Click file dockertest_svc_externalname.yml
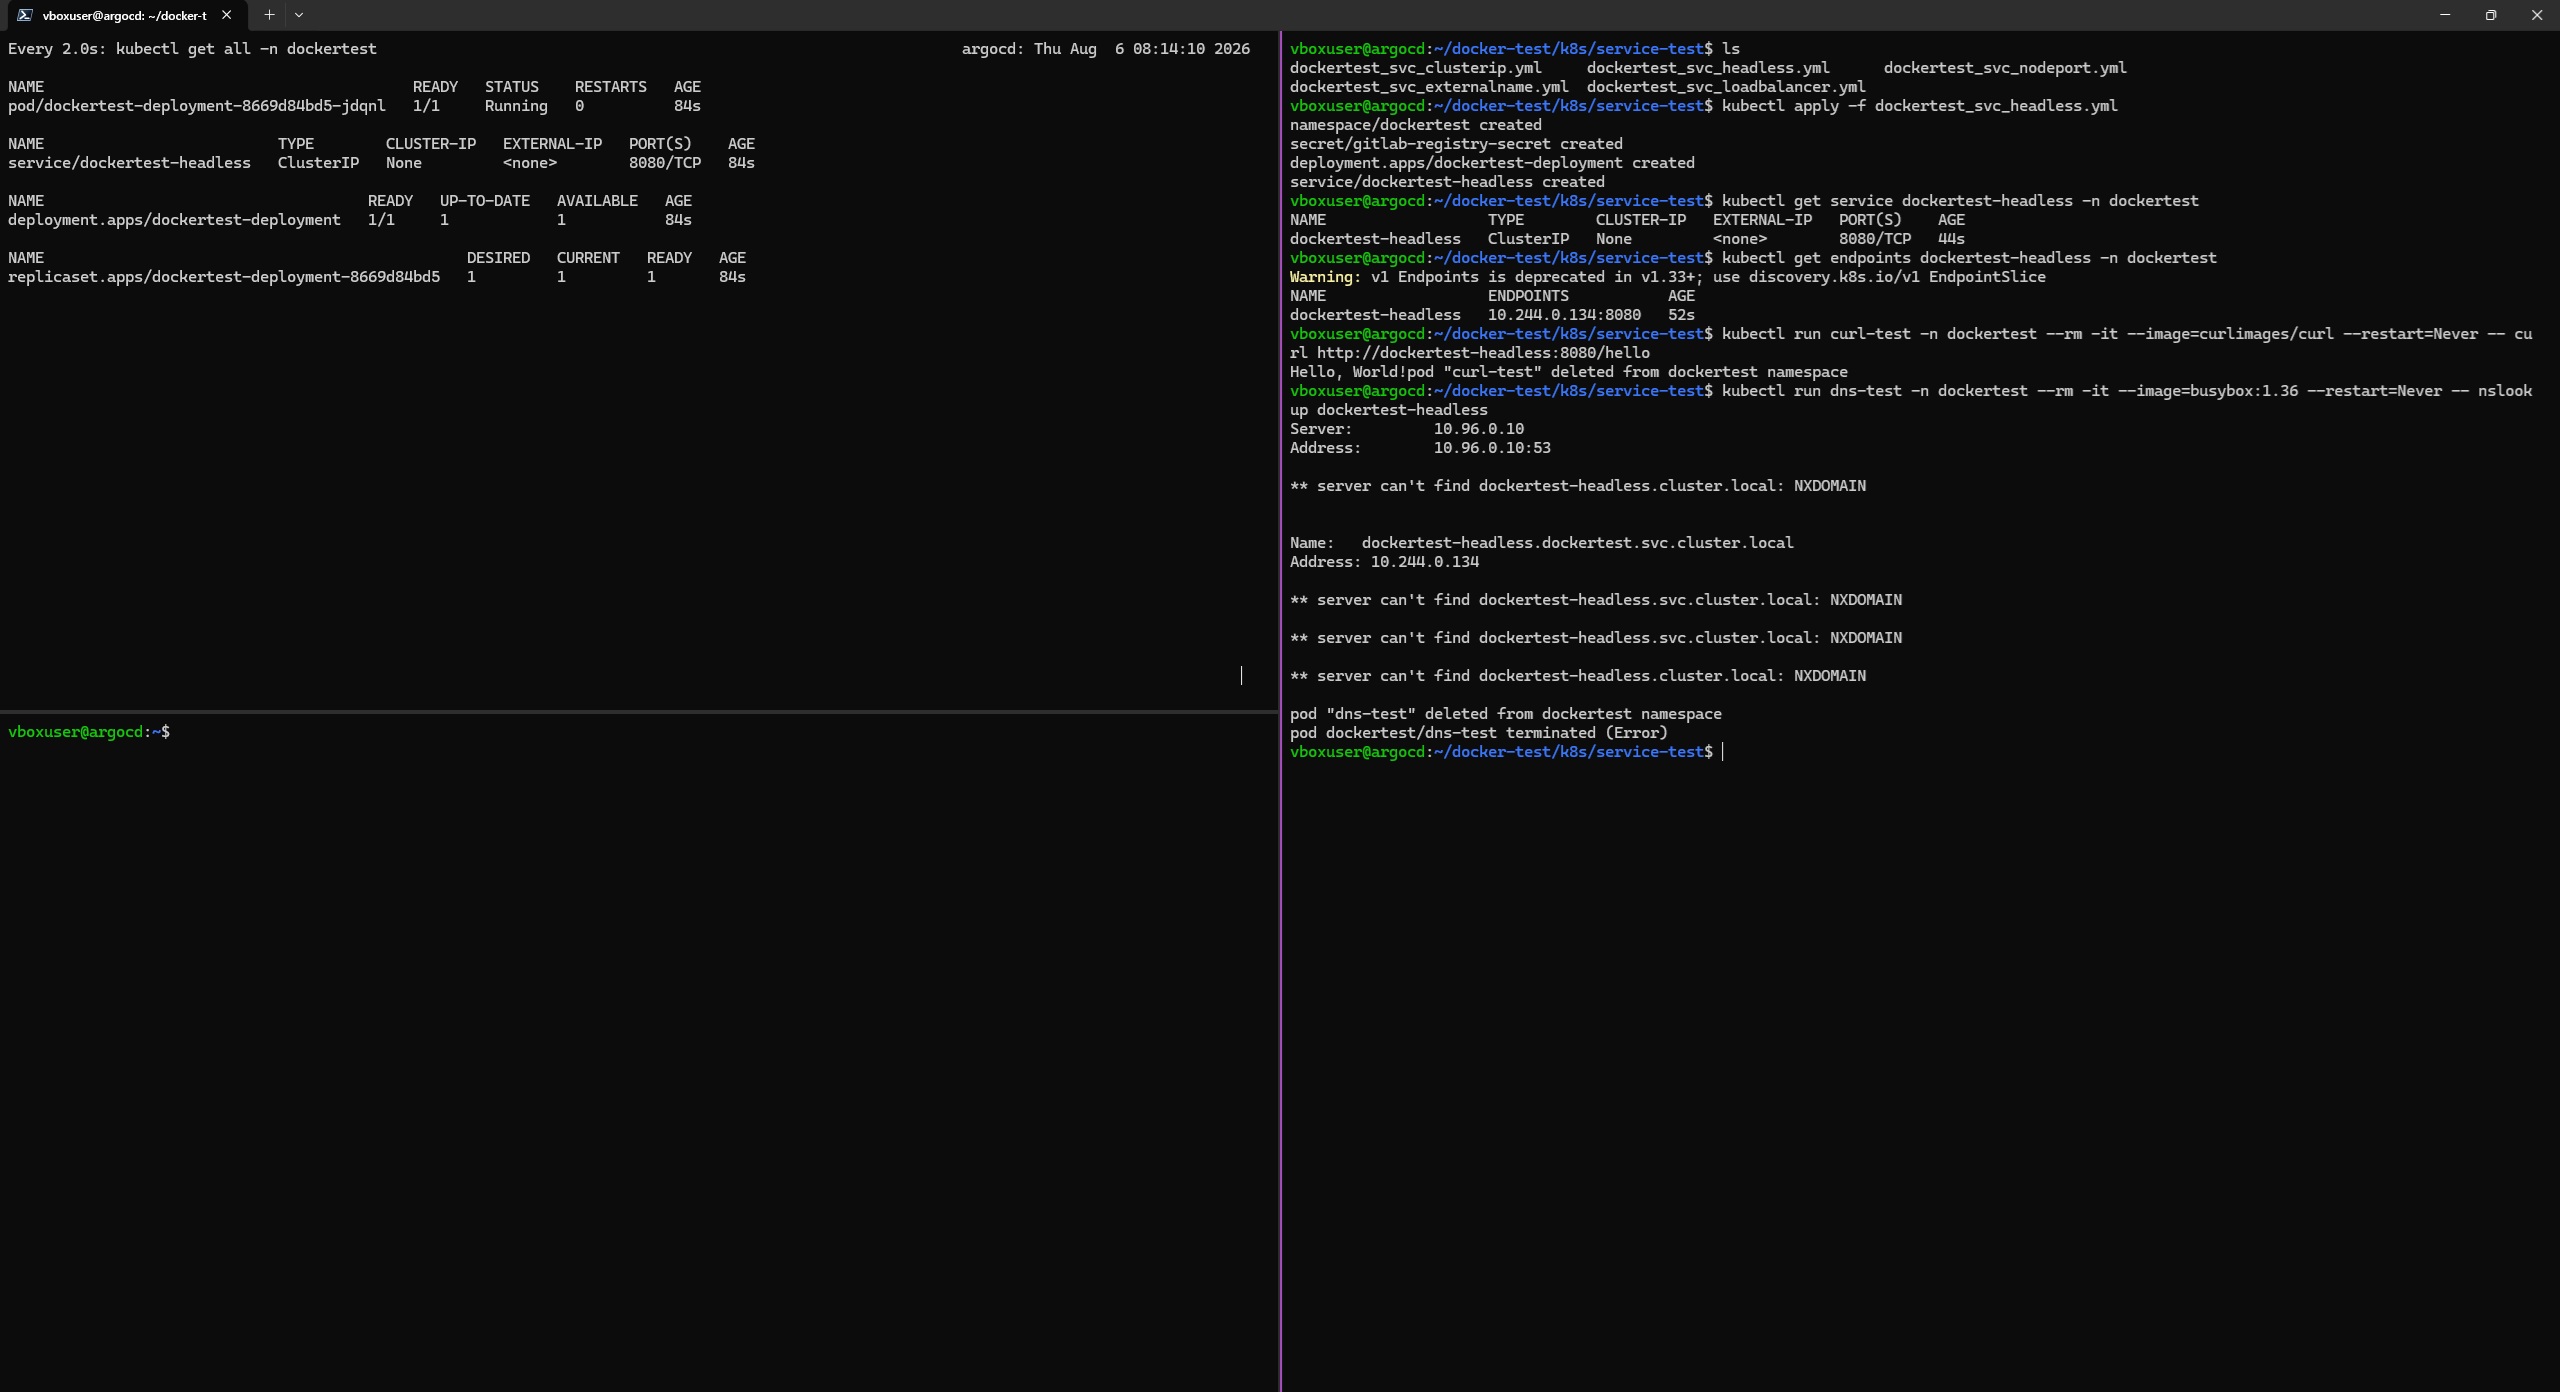The height and width of the screenshot is (1392, 2560). (1429, 87)
